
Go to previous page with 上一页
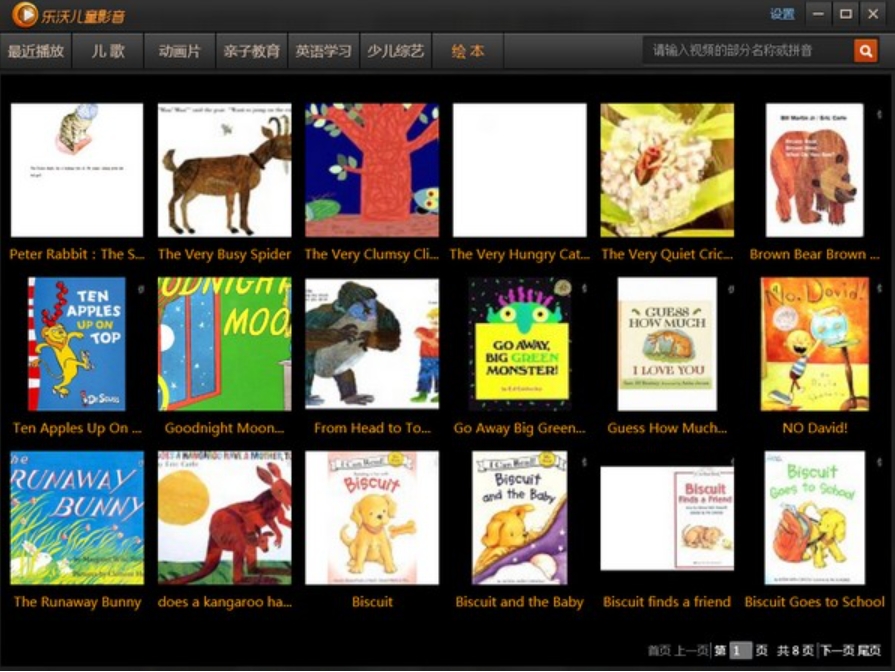point(691,650)
